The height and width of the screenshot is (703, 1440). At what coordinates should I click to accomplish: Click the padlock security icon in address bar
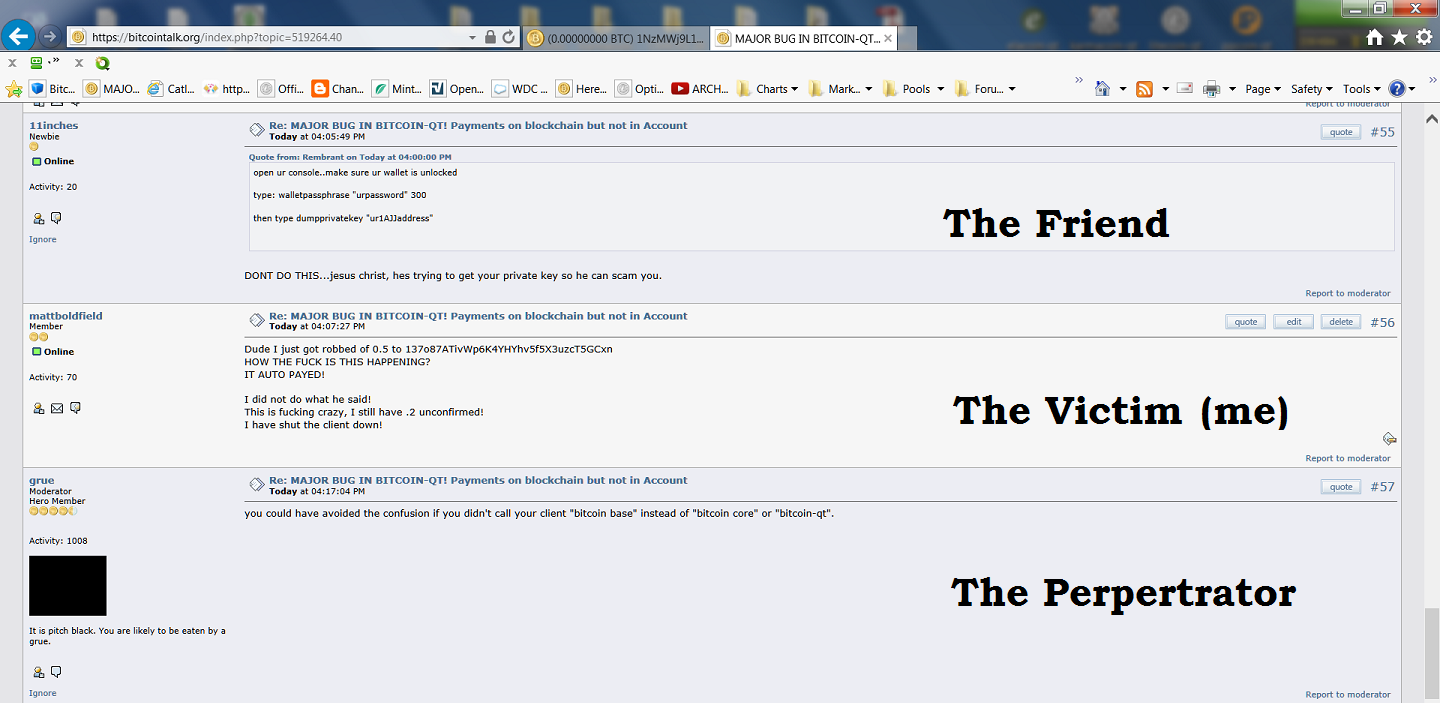(x=490, y=37)
